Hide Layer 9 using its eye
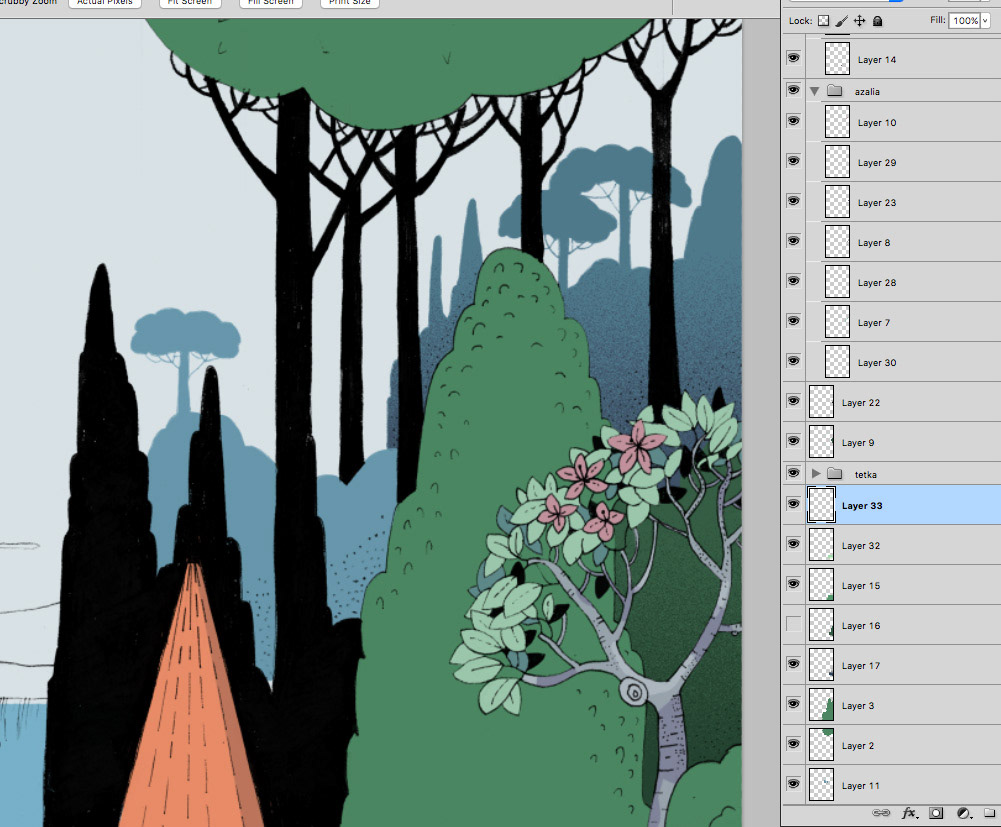Screen dimensions: 1001x827 tap(794, 441)
